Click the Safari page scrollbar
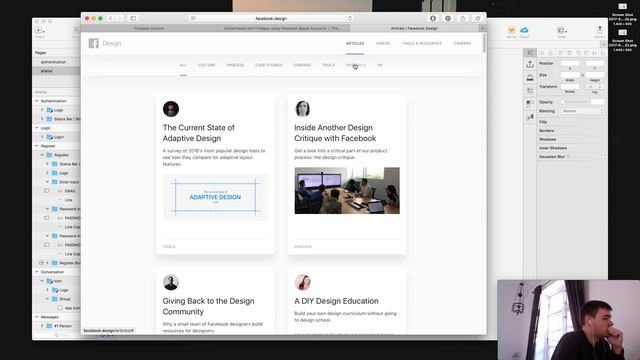 click(484, 43)
